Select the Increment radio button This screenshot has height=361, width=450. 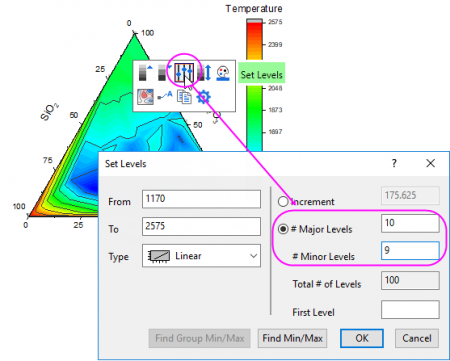tap(283, 201)
